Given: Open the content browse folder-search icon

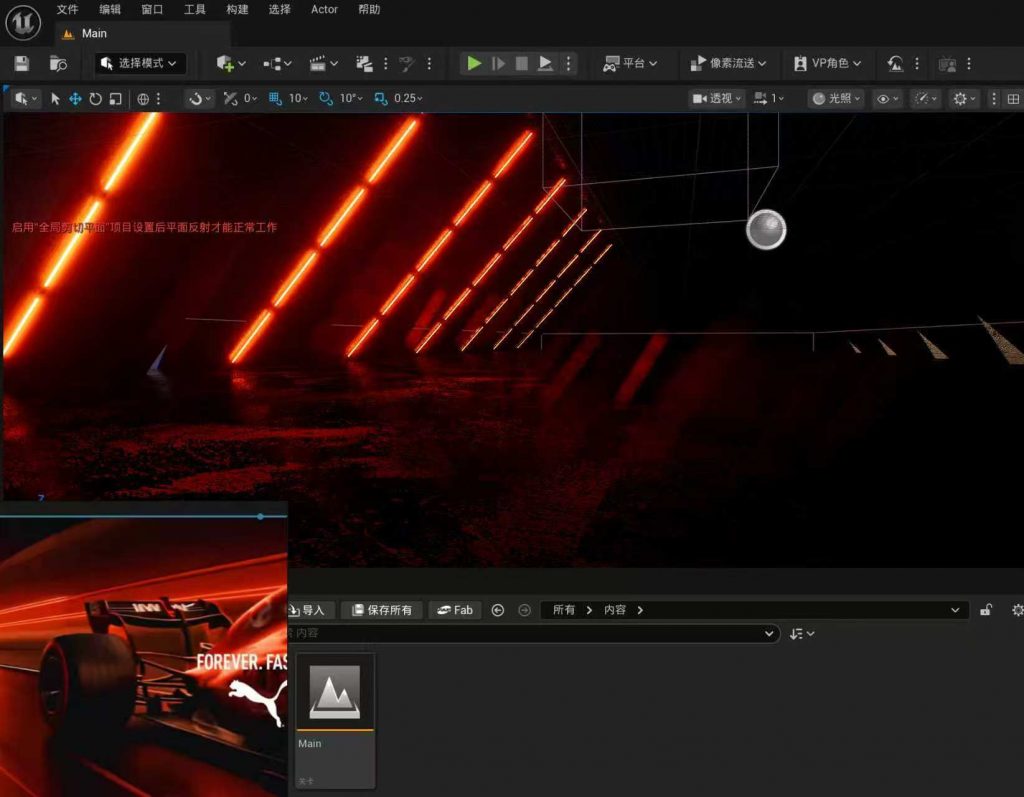Looking at the screenshot, I should pyautogui.click(x=58, y=63).
